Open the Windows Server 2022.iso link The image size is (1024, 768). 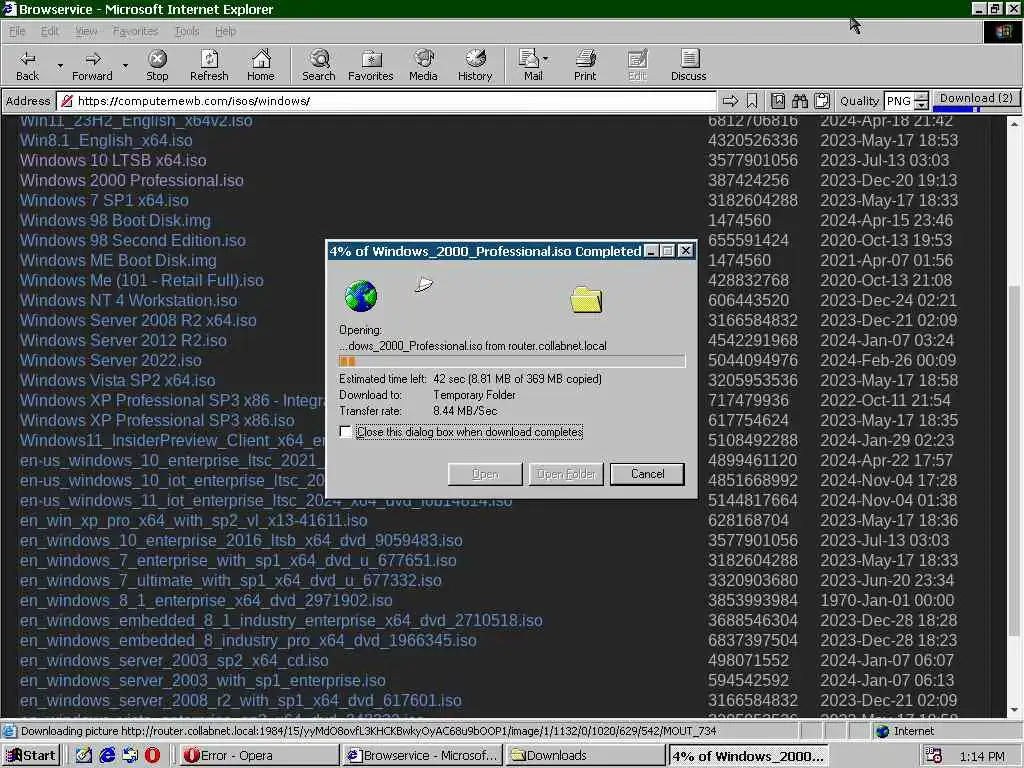tap(110, 360)
